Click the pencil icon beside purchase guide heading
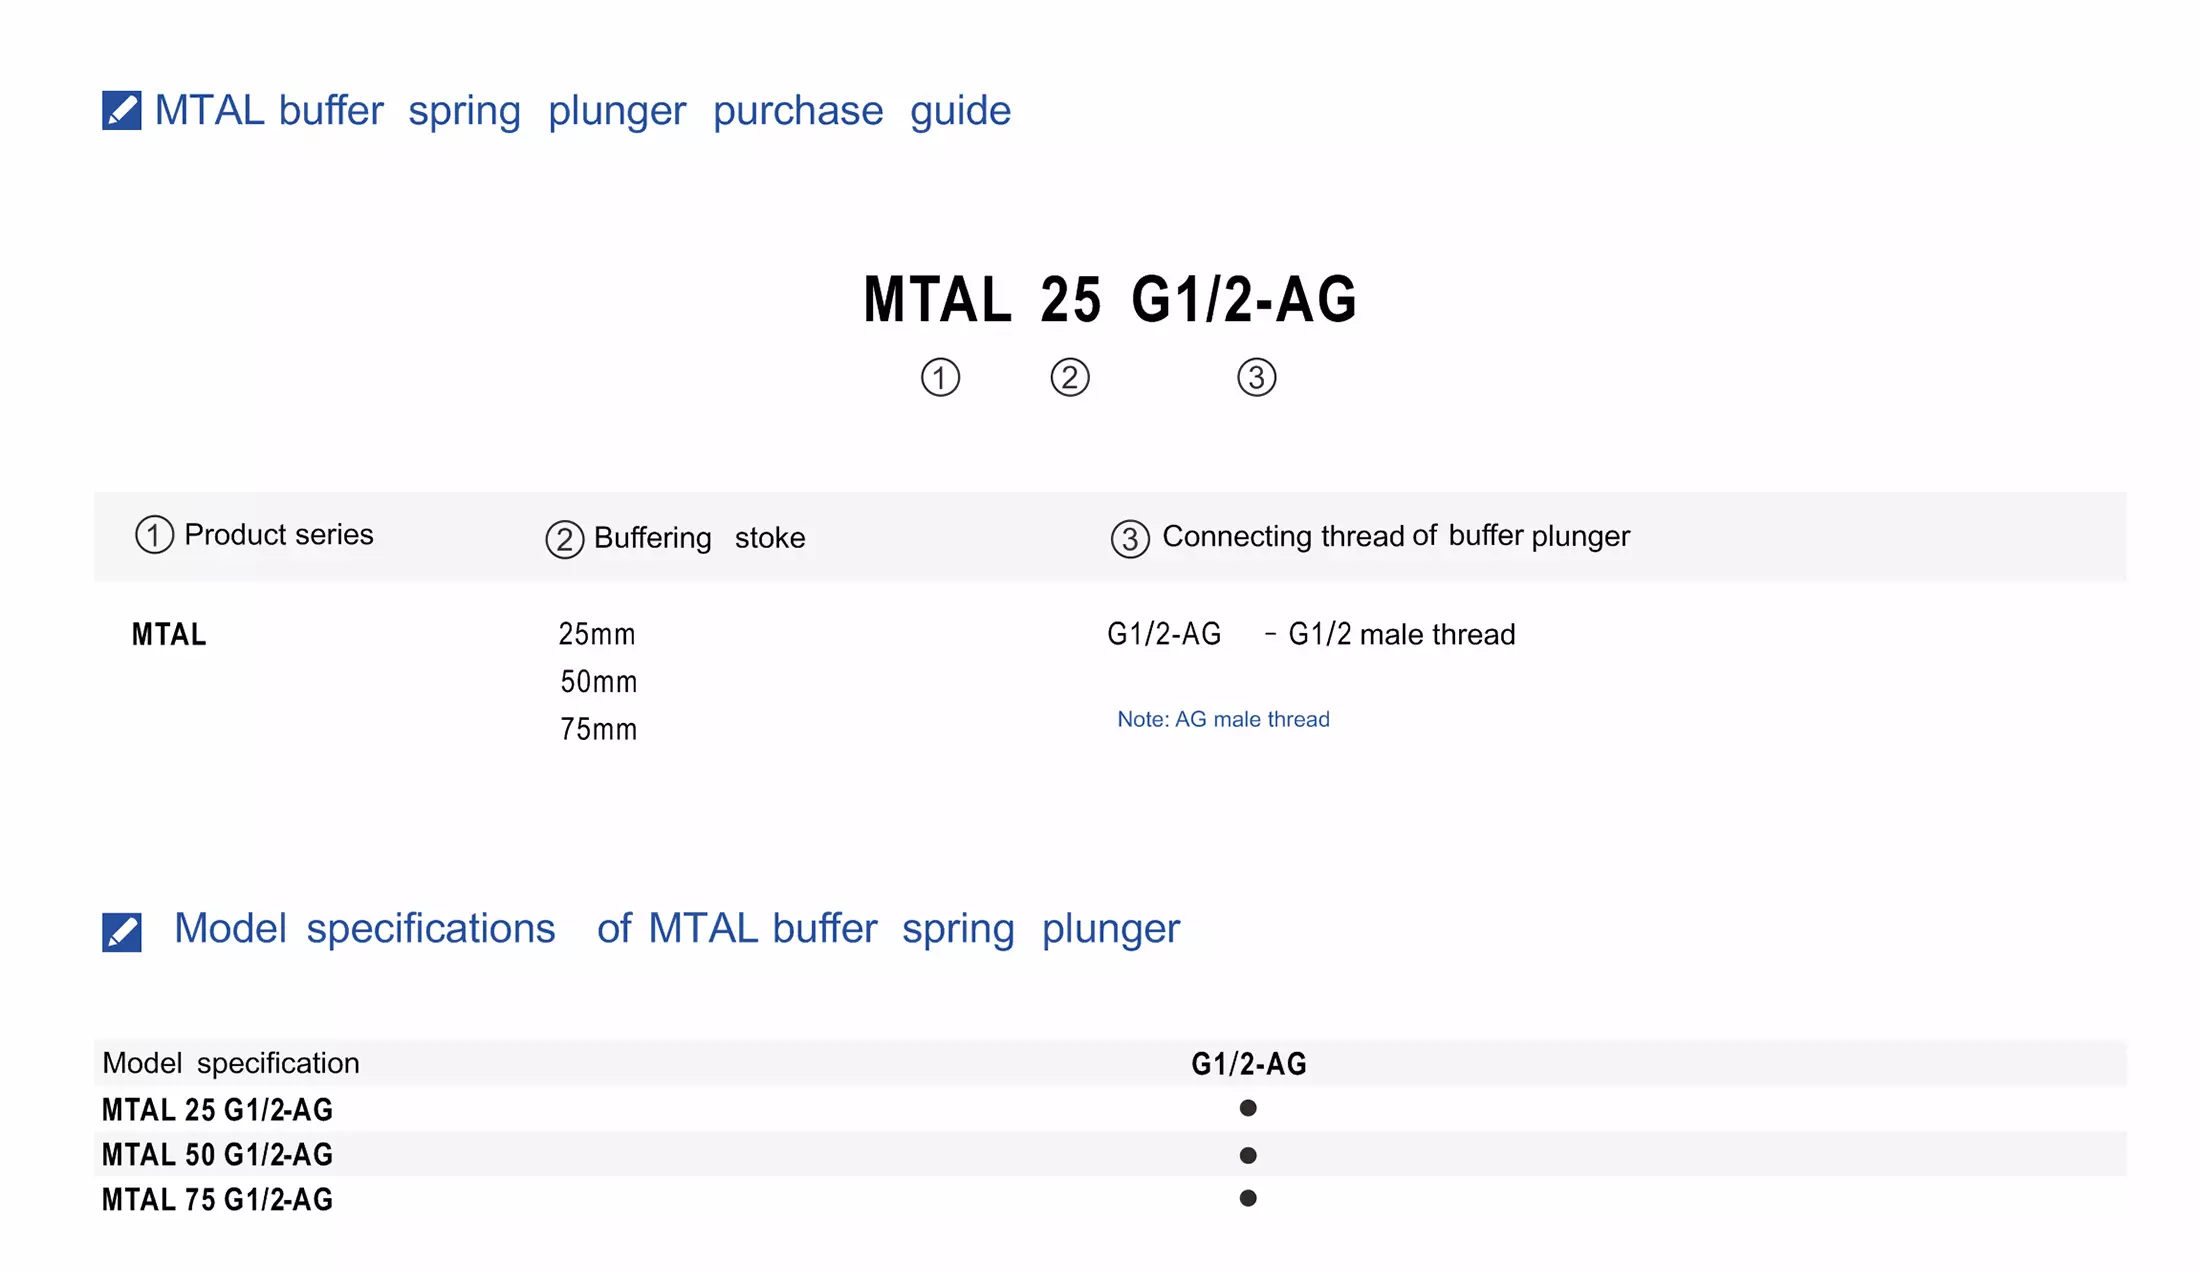Image resolution: width=2200 pixels, height=1272 pixels. pos(122,111)
